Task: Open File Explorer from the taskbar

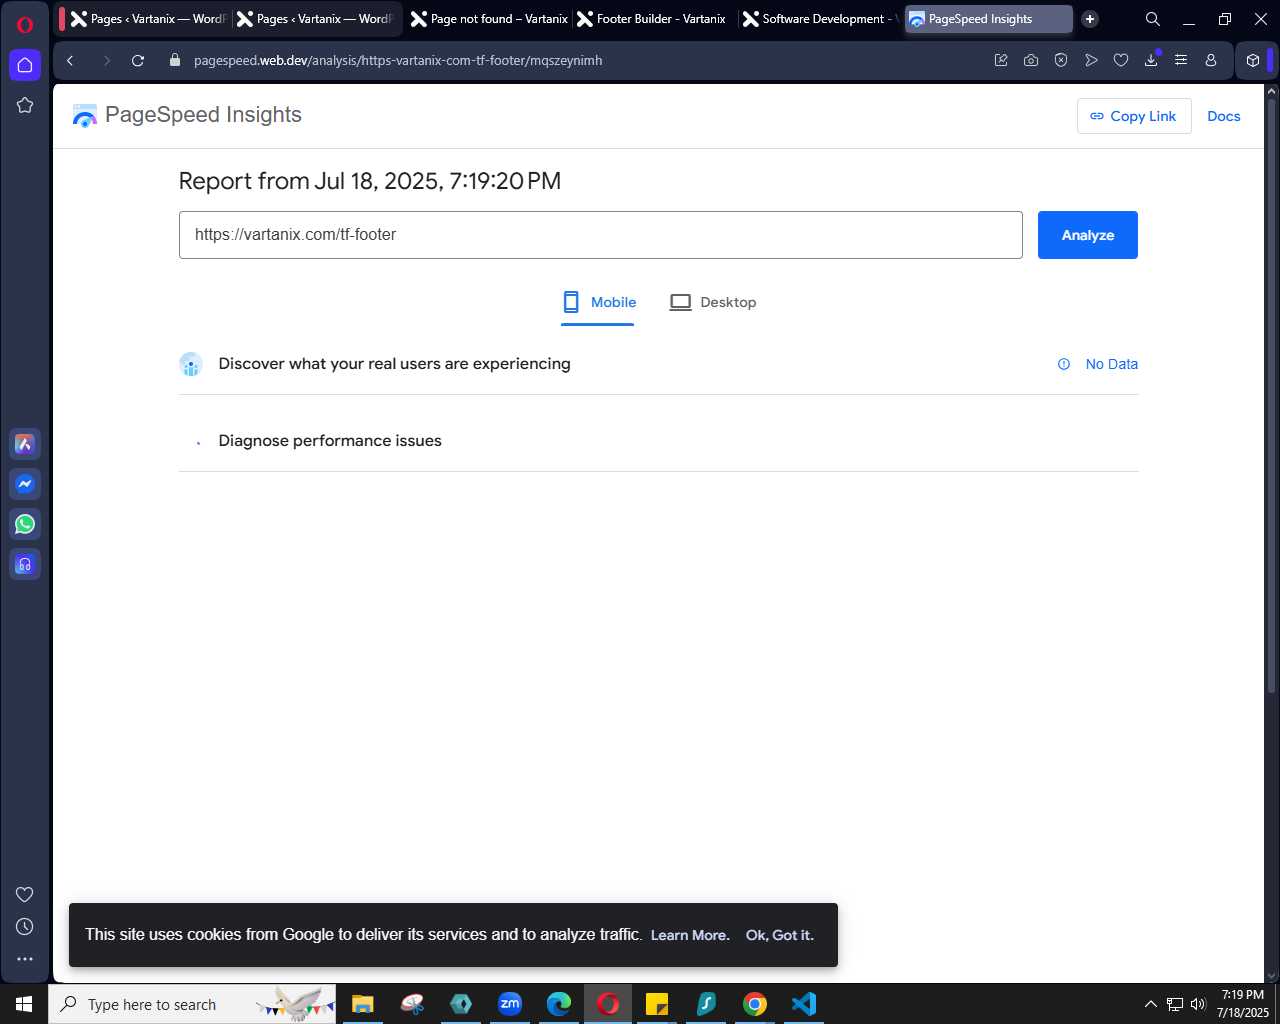Action: coord(363,1004)
